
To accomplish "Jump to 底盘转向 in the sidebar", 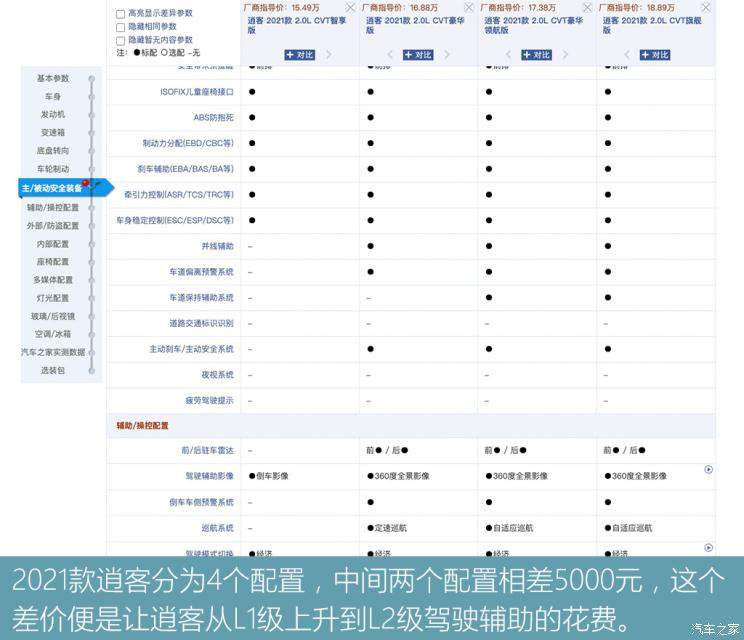I will coord(53,150).
